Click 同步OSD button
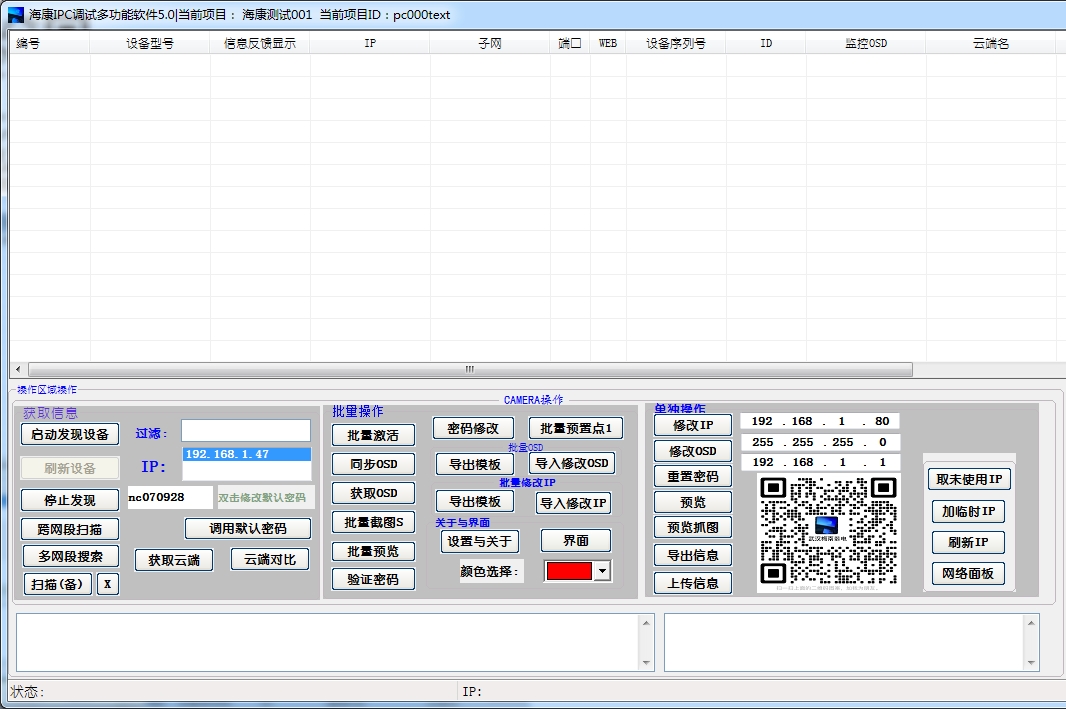 click(x=373, y=464)
